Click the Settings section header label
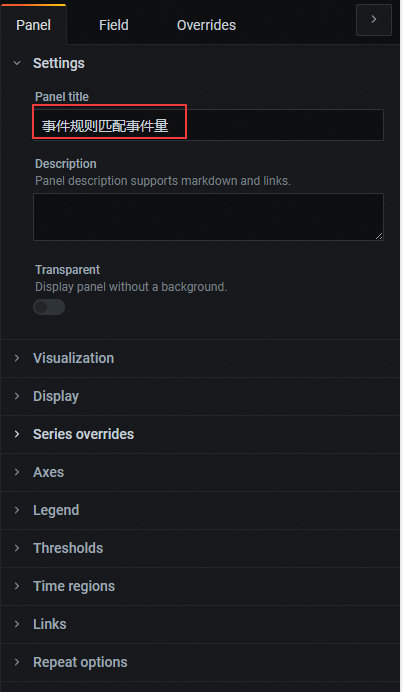 pos(59,63)
